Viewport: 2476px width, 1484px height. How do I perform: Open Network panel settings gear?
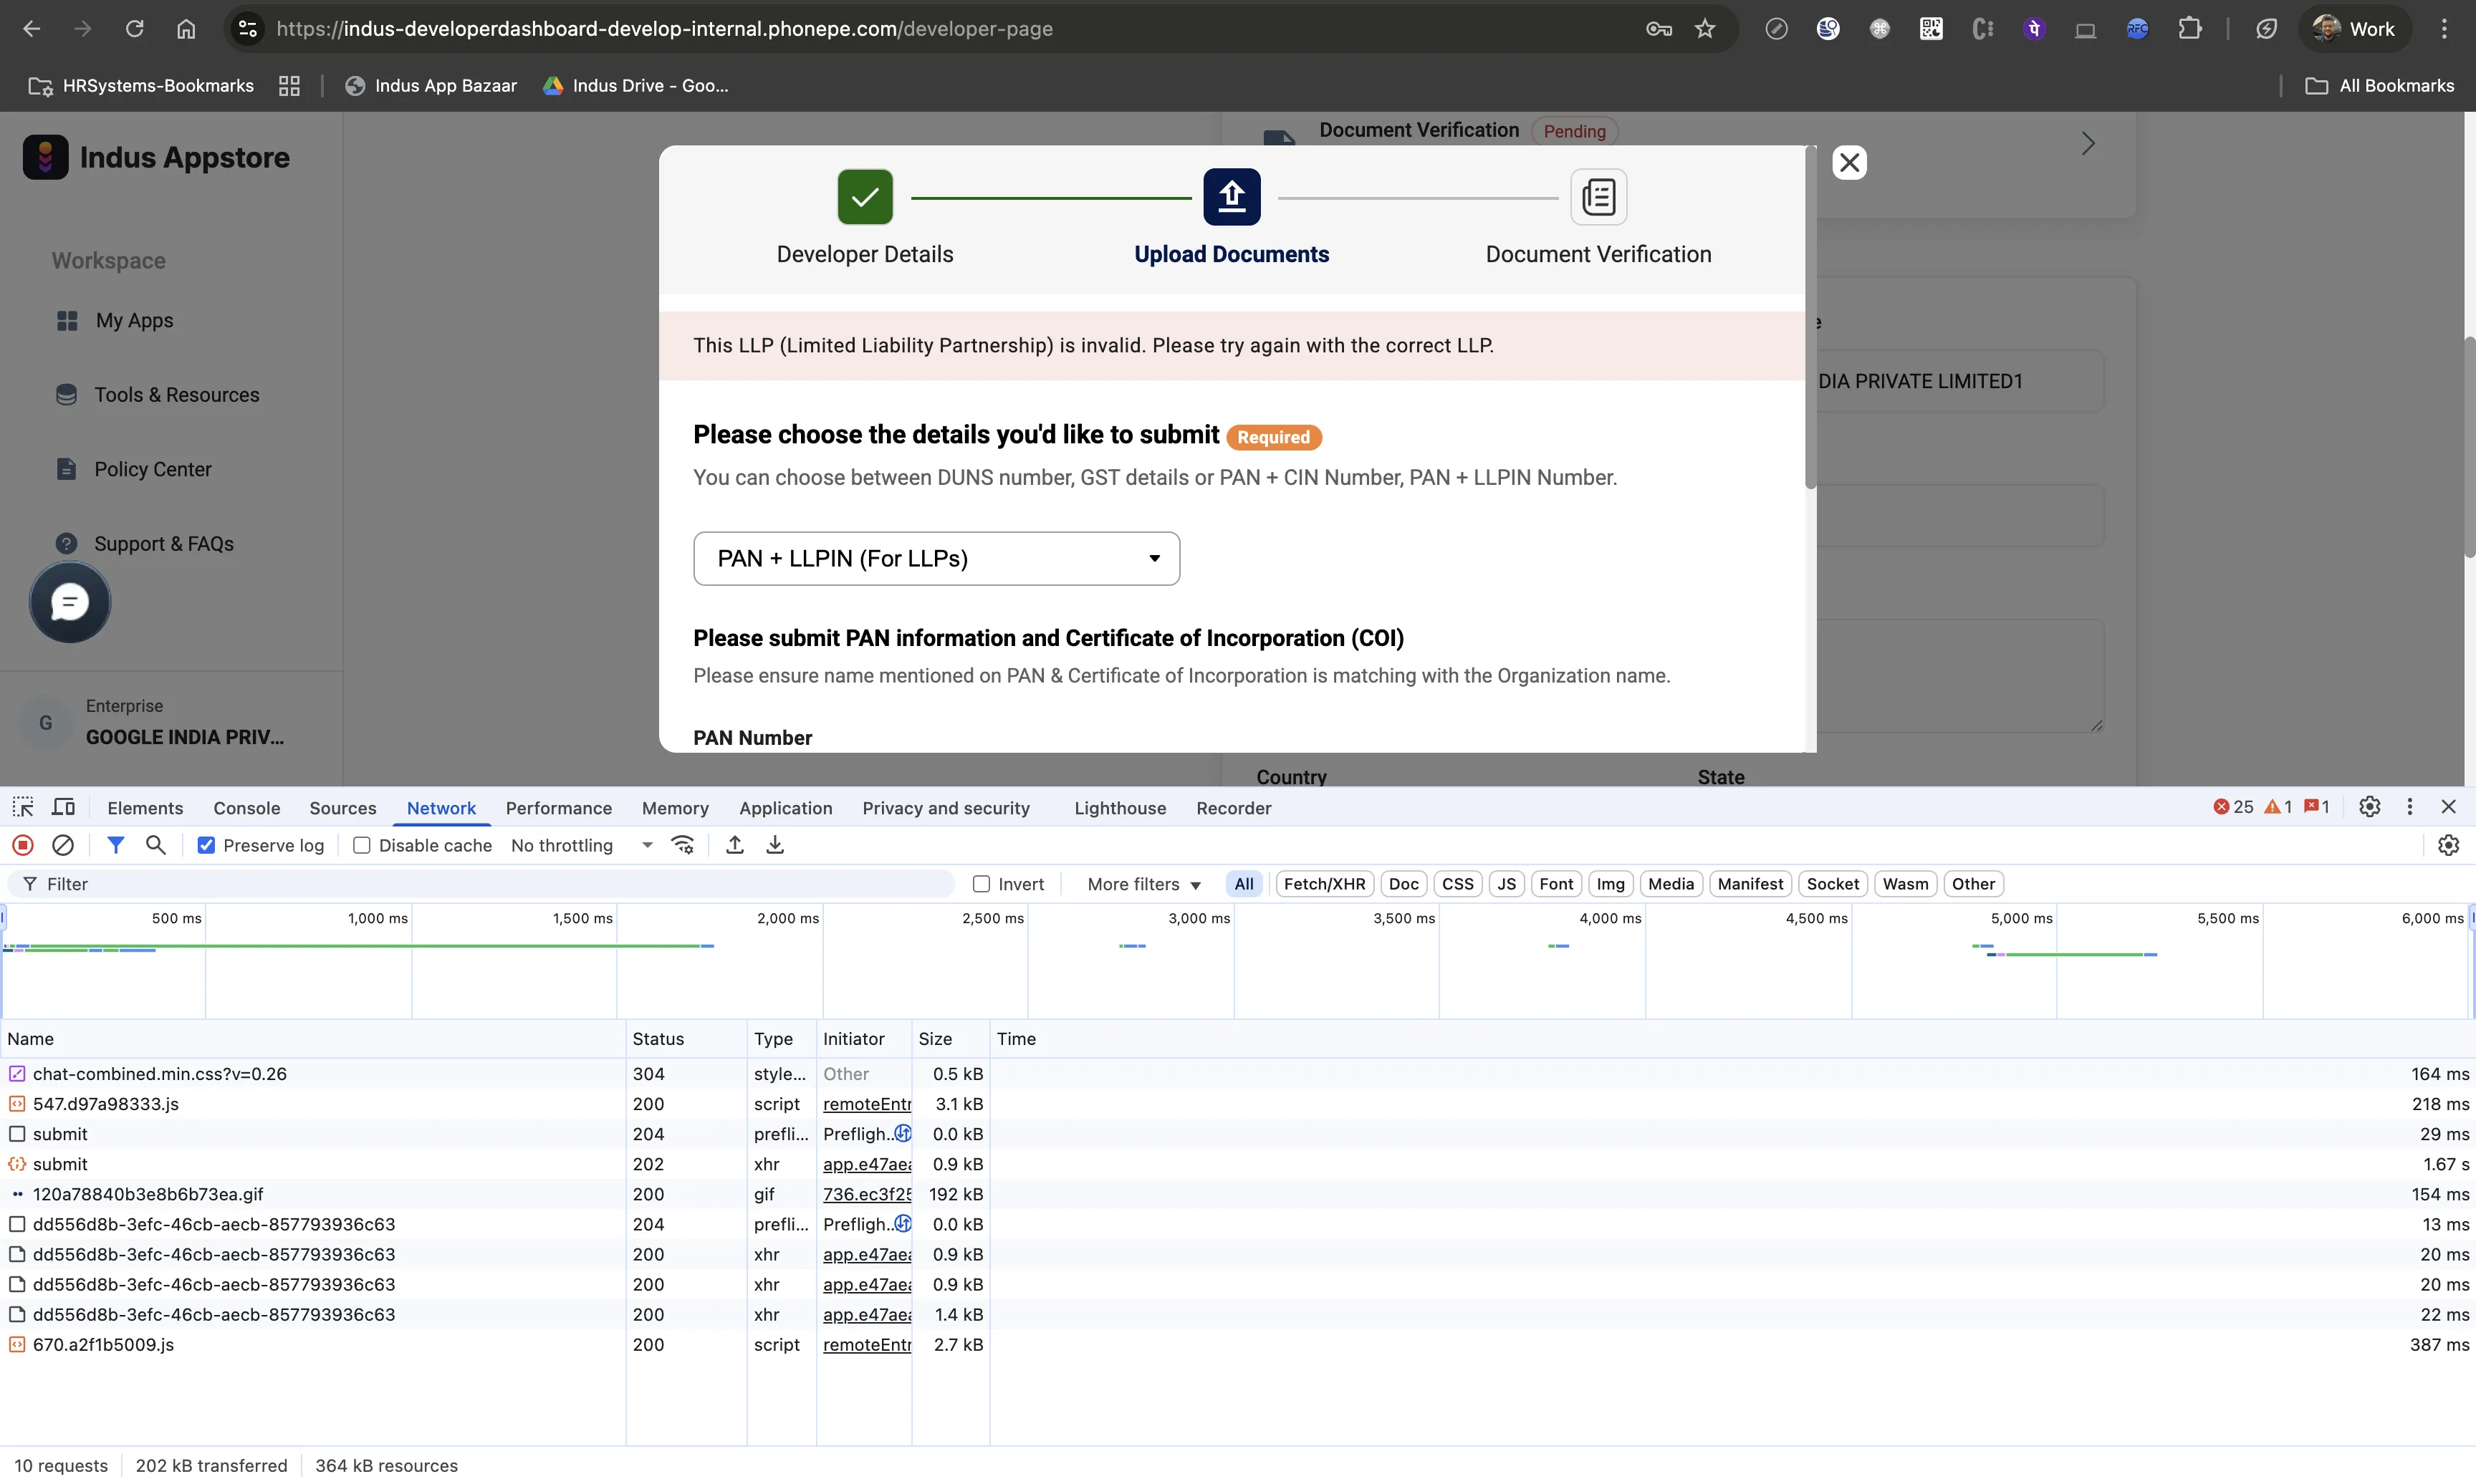2448,845
